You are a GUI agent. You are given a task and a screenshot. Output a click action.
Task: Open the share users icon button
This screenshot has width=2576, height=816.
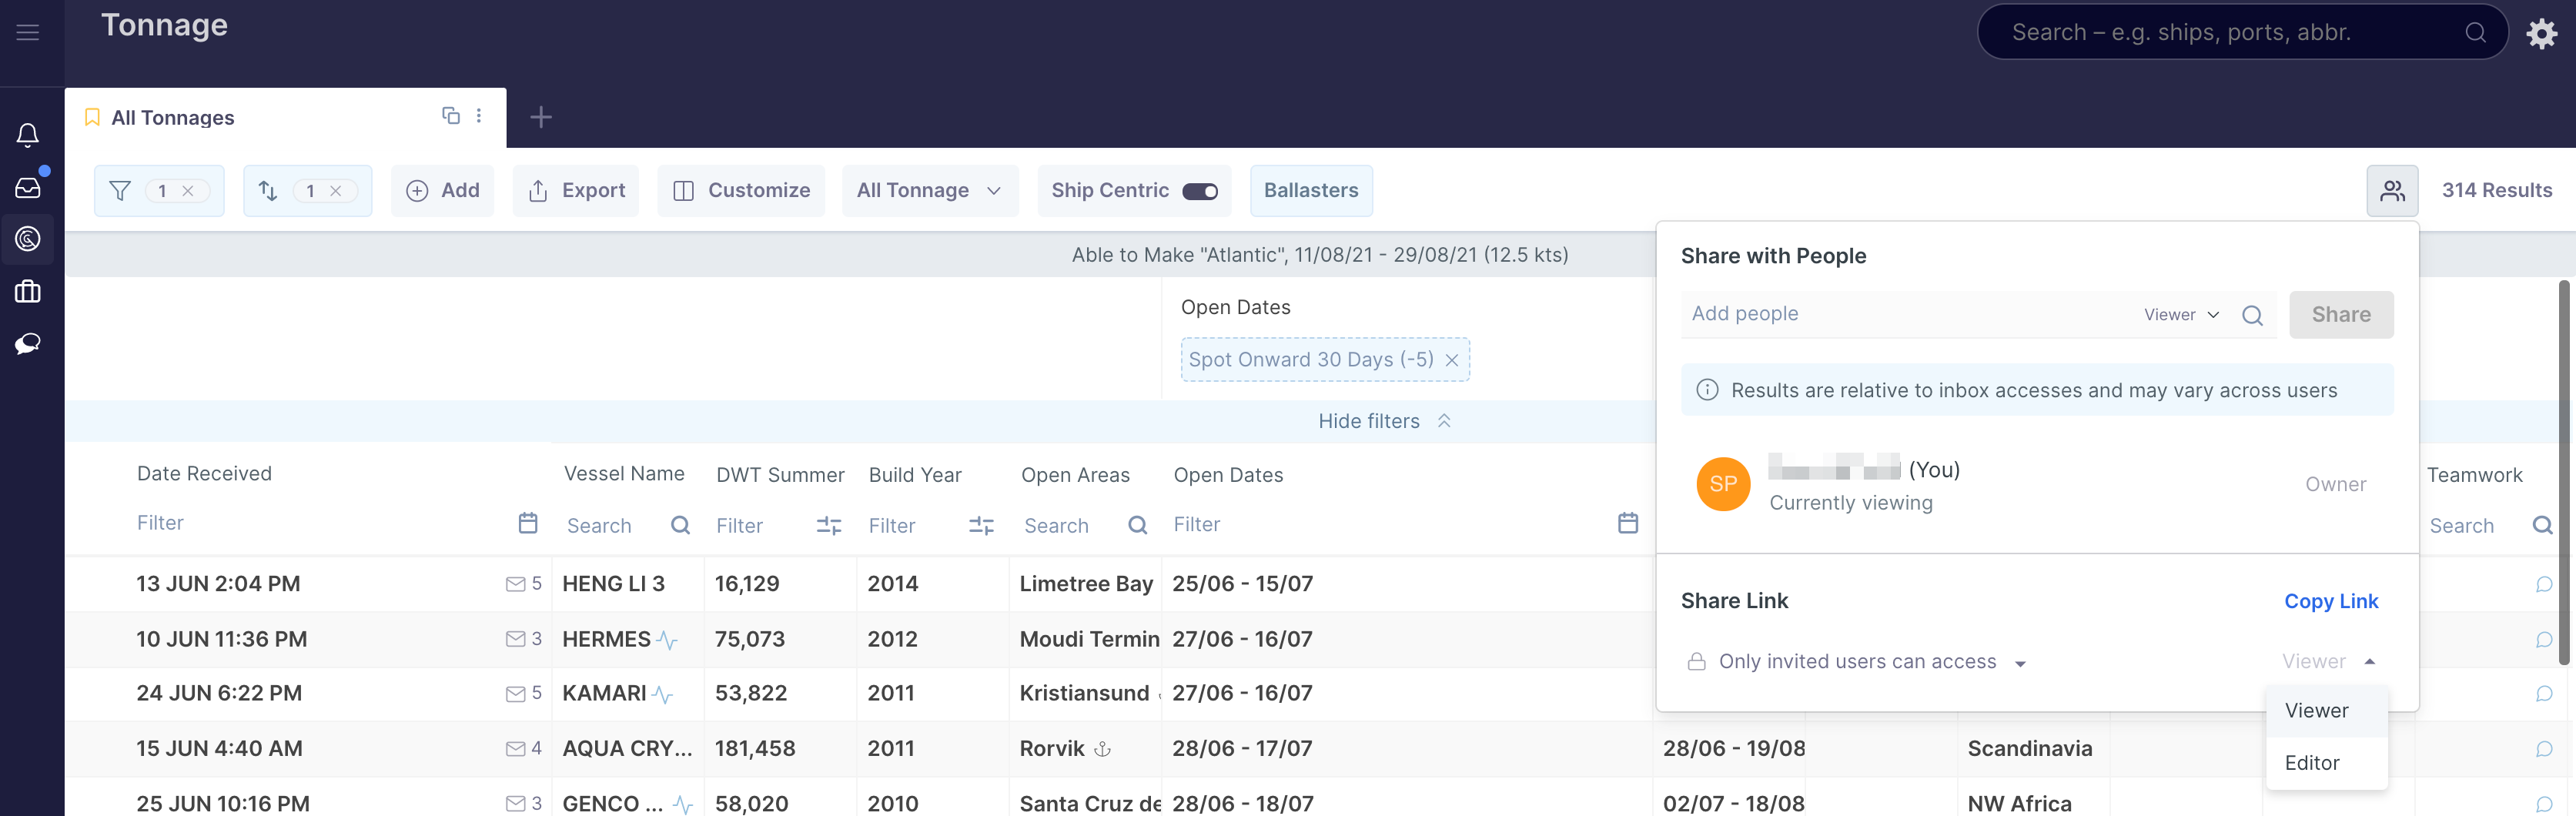tap(2391, 191)
